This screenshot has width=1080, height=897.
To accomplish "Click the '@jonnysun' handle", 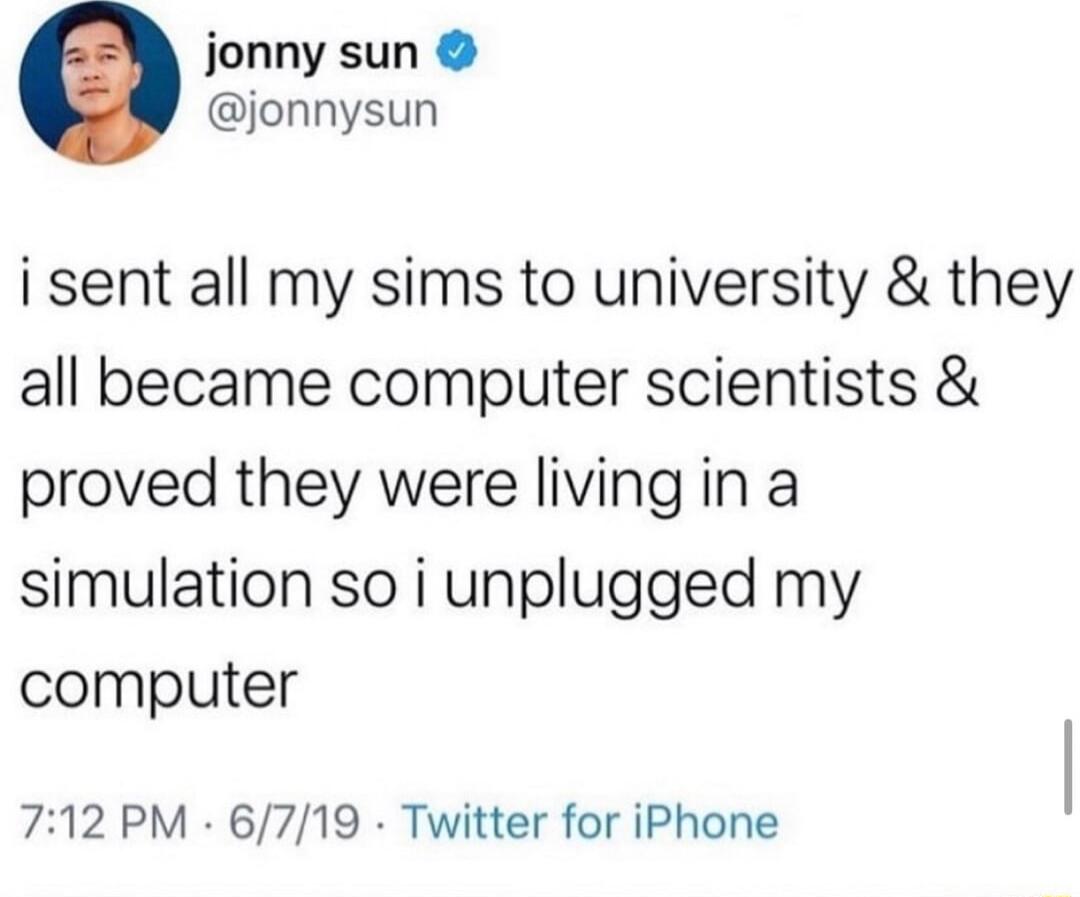I will pyautogui.click(x=322, y=113).
